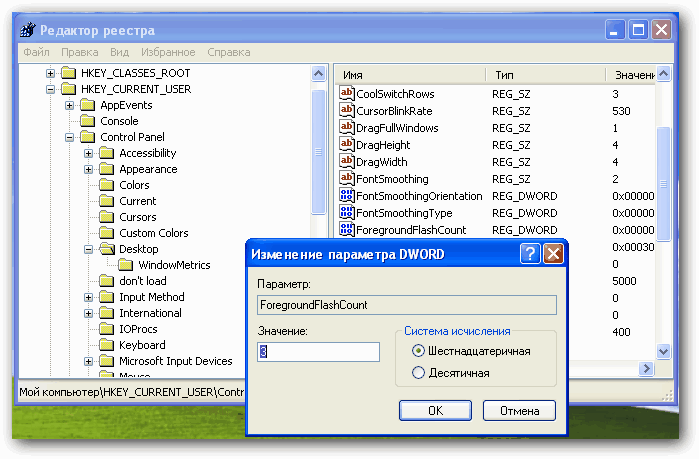Click the value 400 in the list
This screenshot has height=459, width=699.
621,332
